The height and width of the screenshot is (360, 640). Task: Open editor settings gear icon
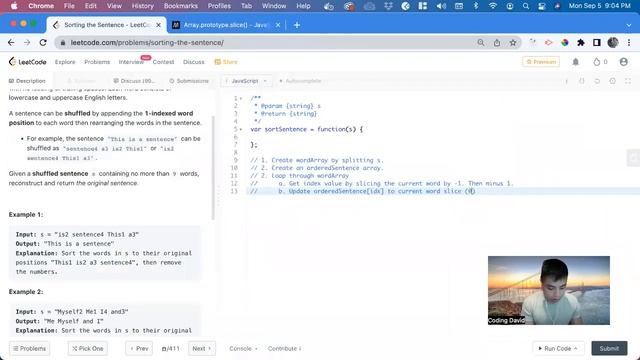613,81
